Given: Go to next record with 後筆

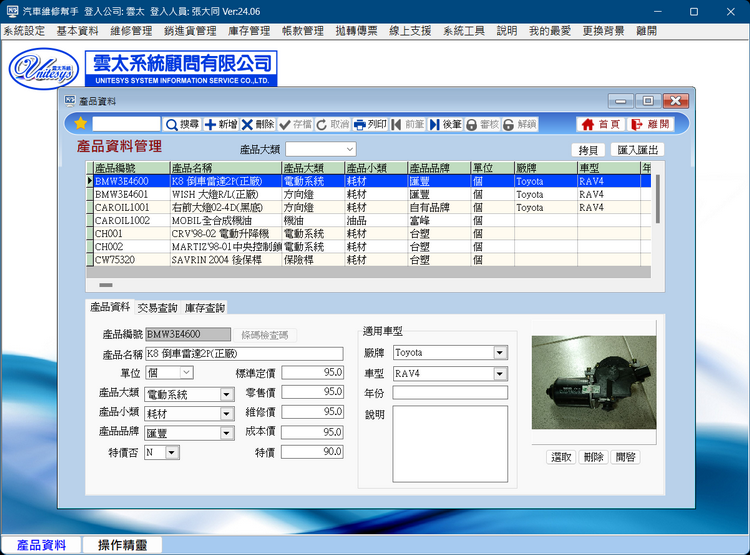Looking at the screenshot, I should (x=446, y=124).
